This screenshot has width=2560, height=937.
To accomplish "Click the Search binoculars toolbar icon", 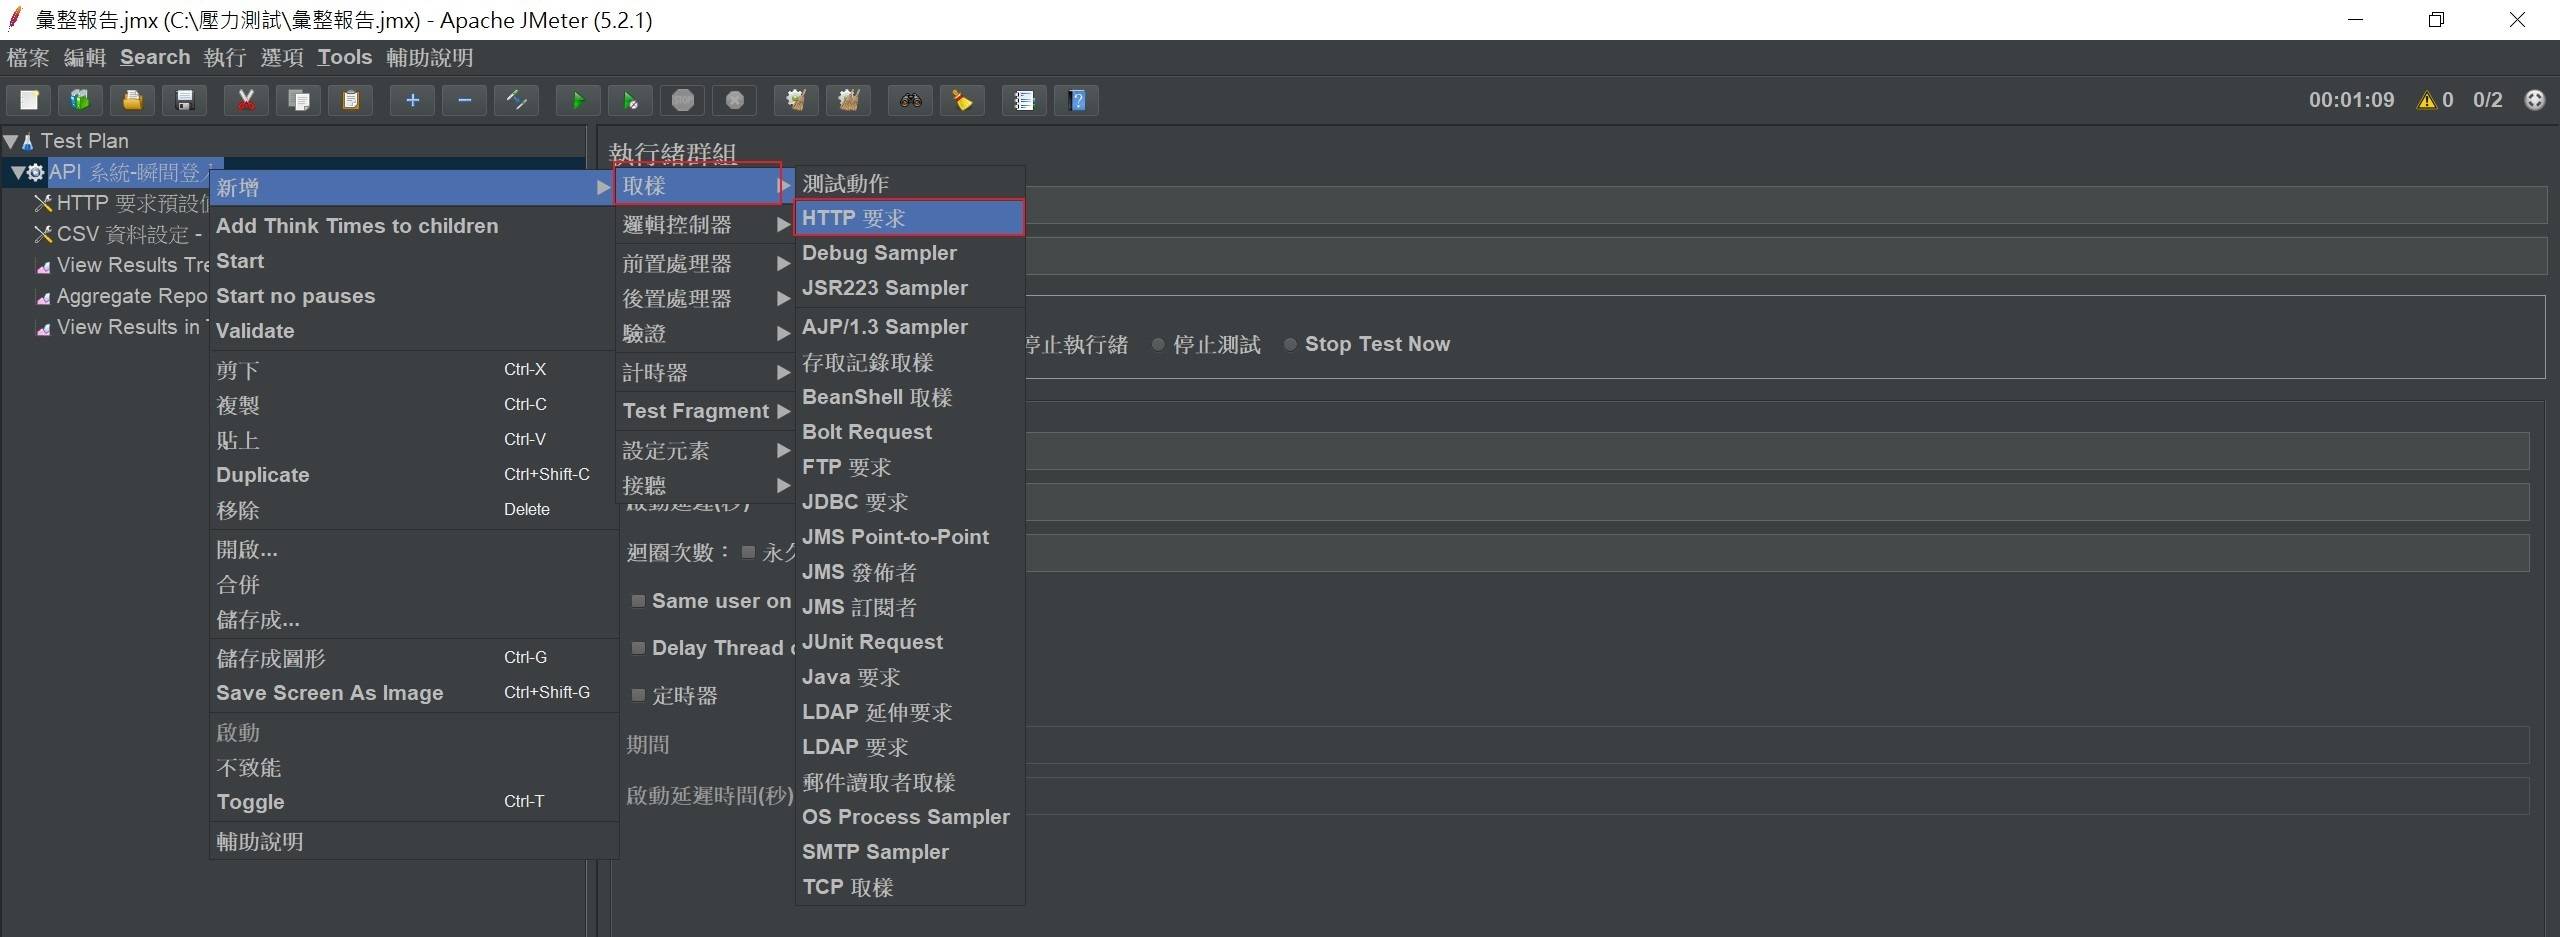I will point(910,100).
